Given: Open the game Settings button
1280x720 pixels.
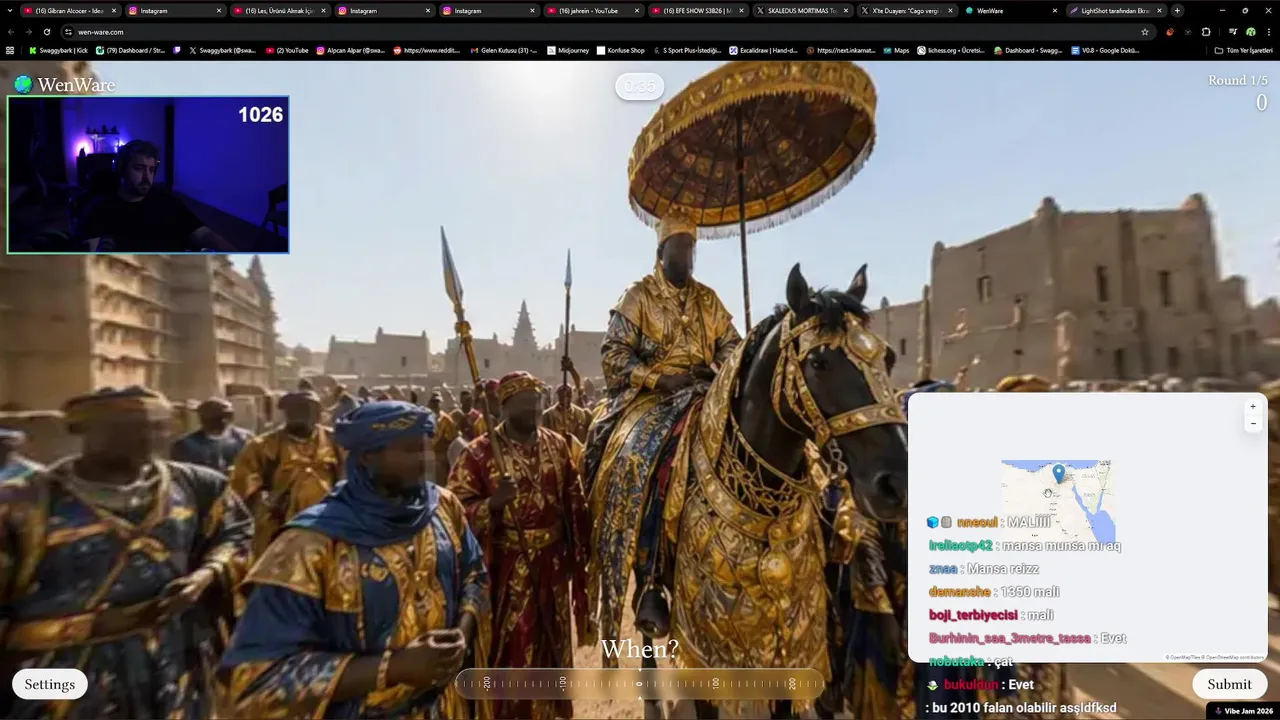Looking at the screenshot, I should (50, 684).
